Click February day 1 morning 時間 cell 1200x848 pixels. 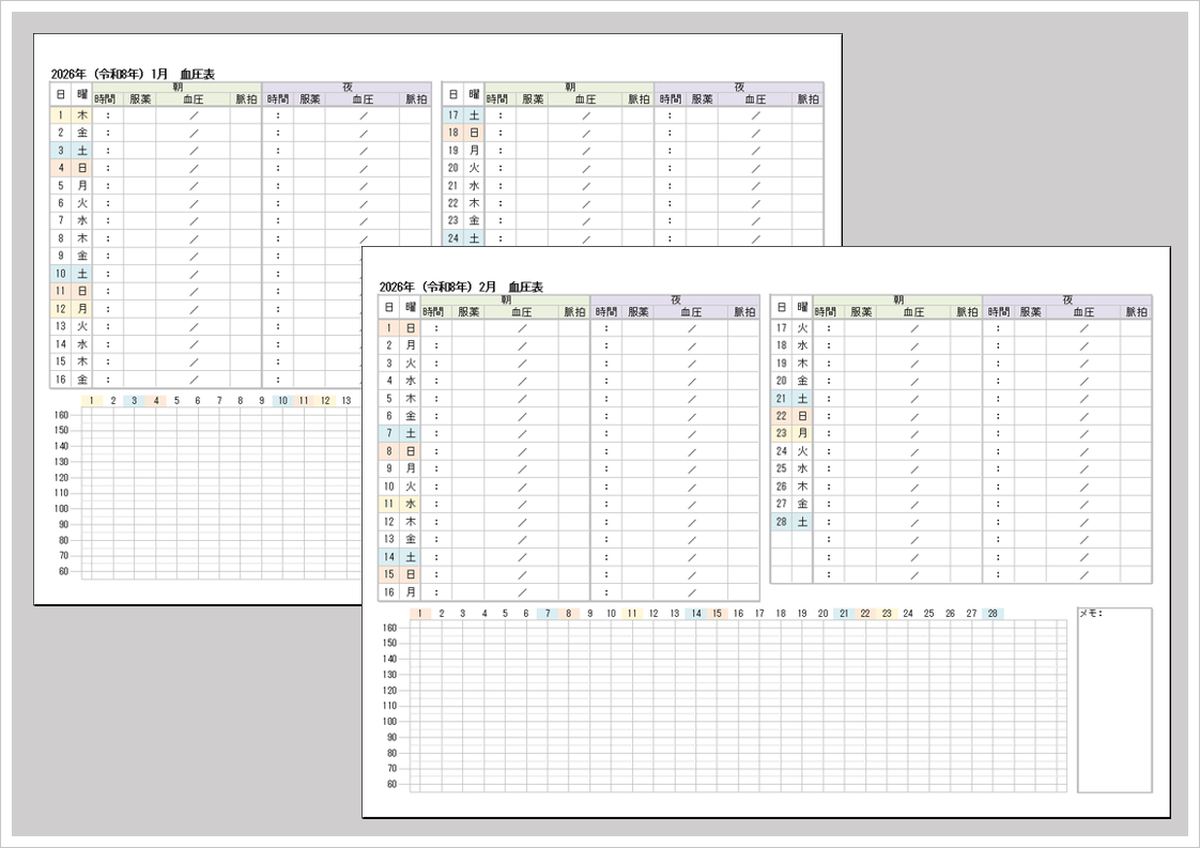[x=437, y=328]
